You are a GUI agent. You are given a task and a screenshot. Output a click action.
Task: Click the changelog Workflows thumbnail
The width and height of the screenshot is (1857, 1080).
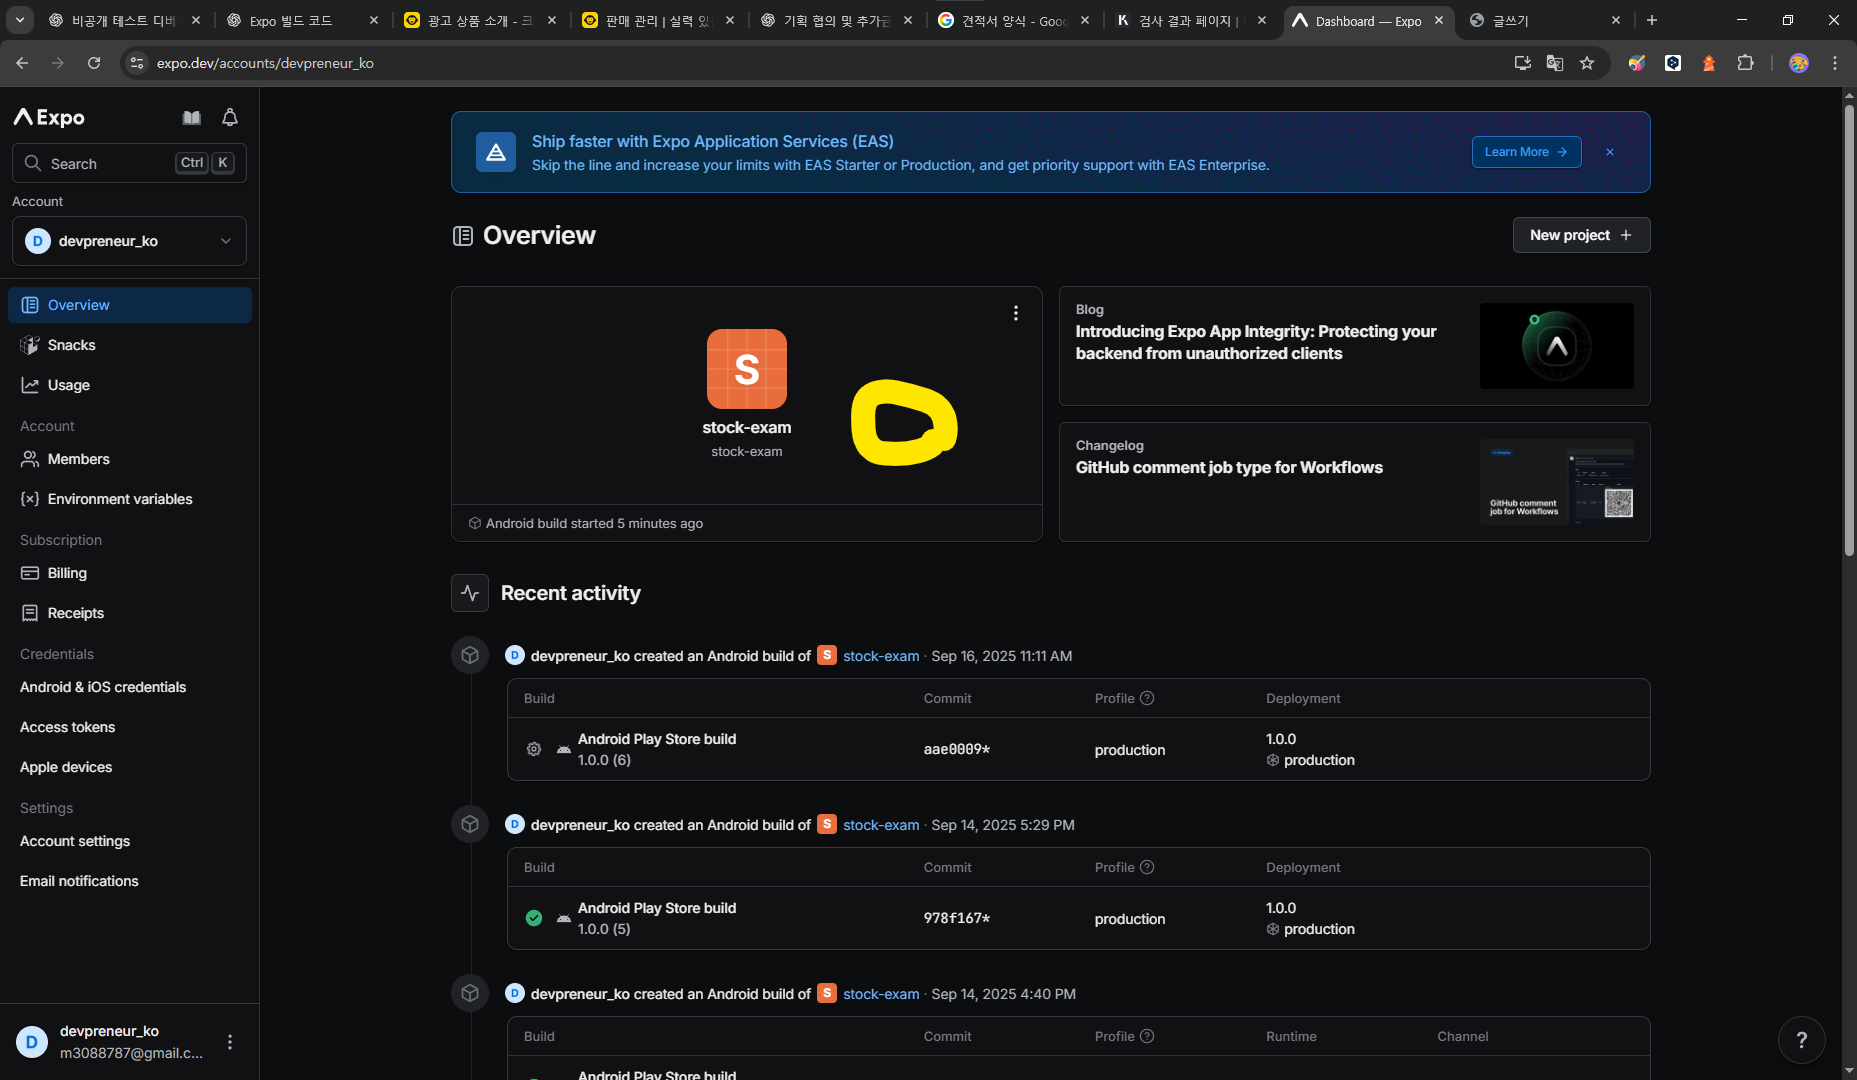click(1557, 482)
